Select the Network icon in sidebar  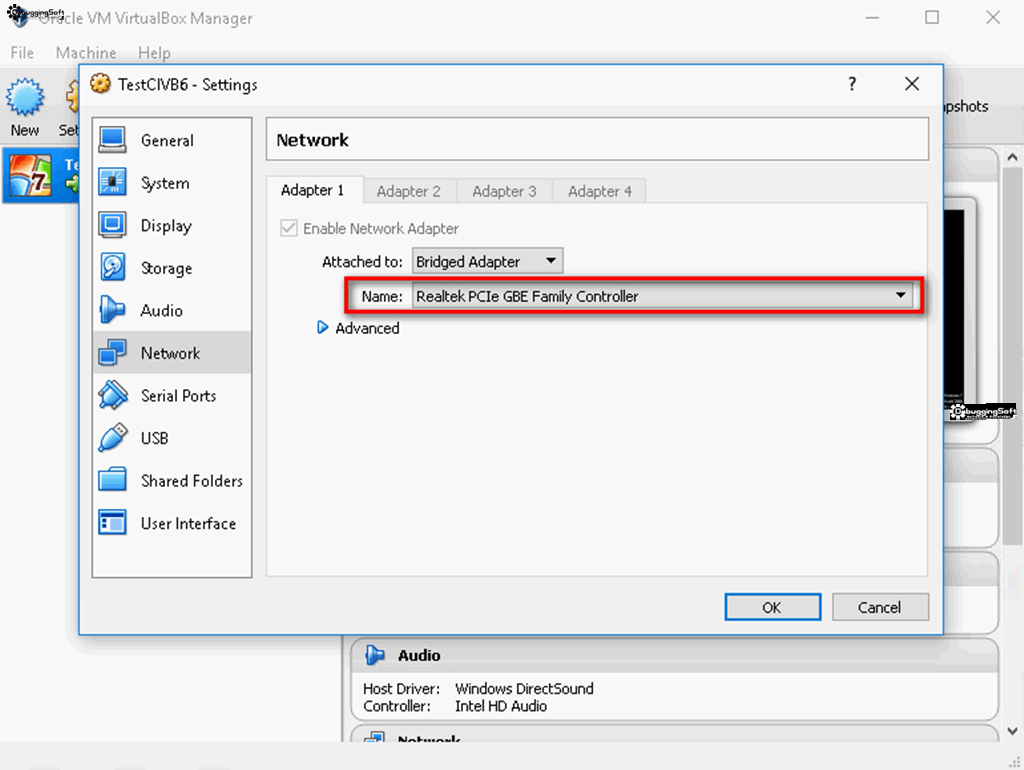pyautogui.click(x=112, y=353)
